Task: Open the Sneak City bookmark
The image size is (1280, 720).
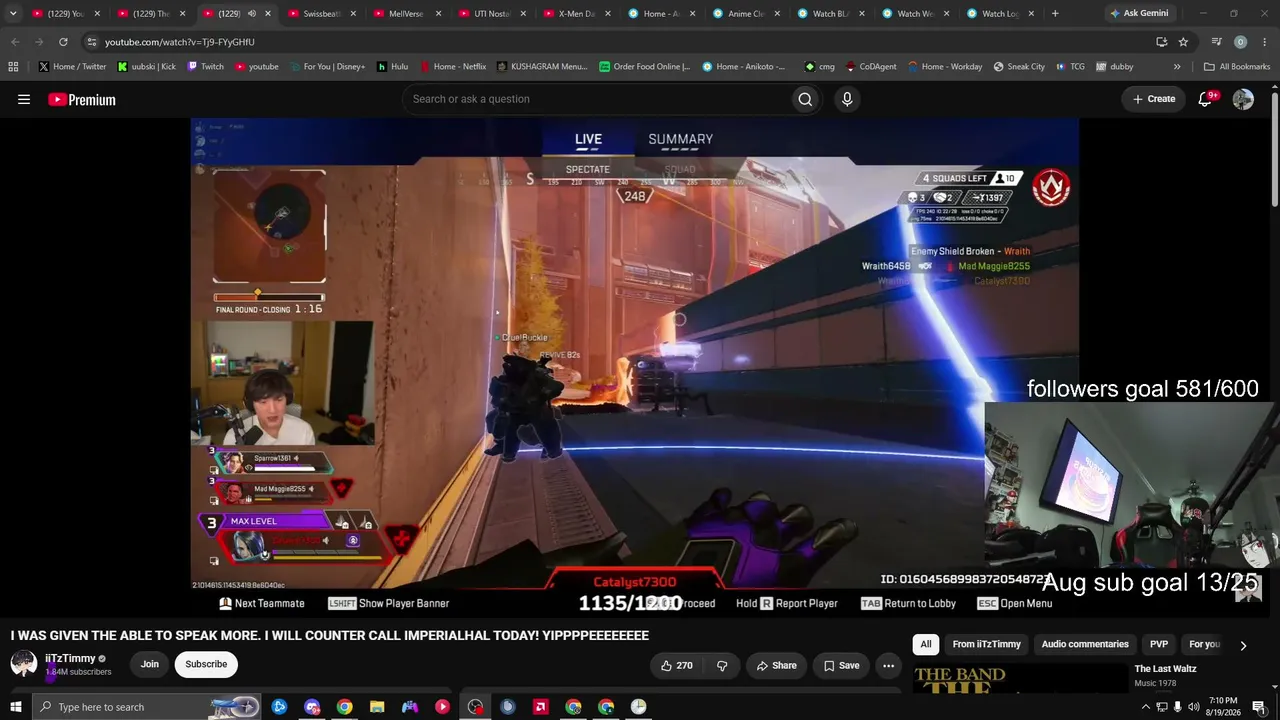Action: click(1019, 67)
